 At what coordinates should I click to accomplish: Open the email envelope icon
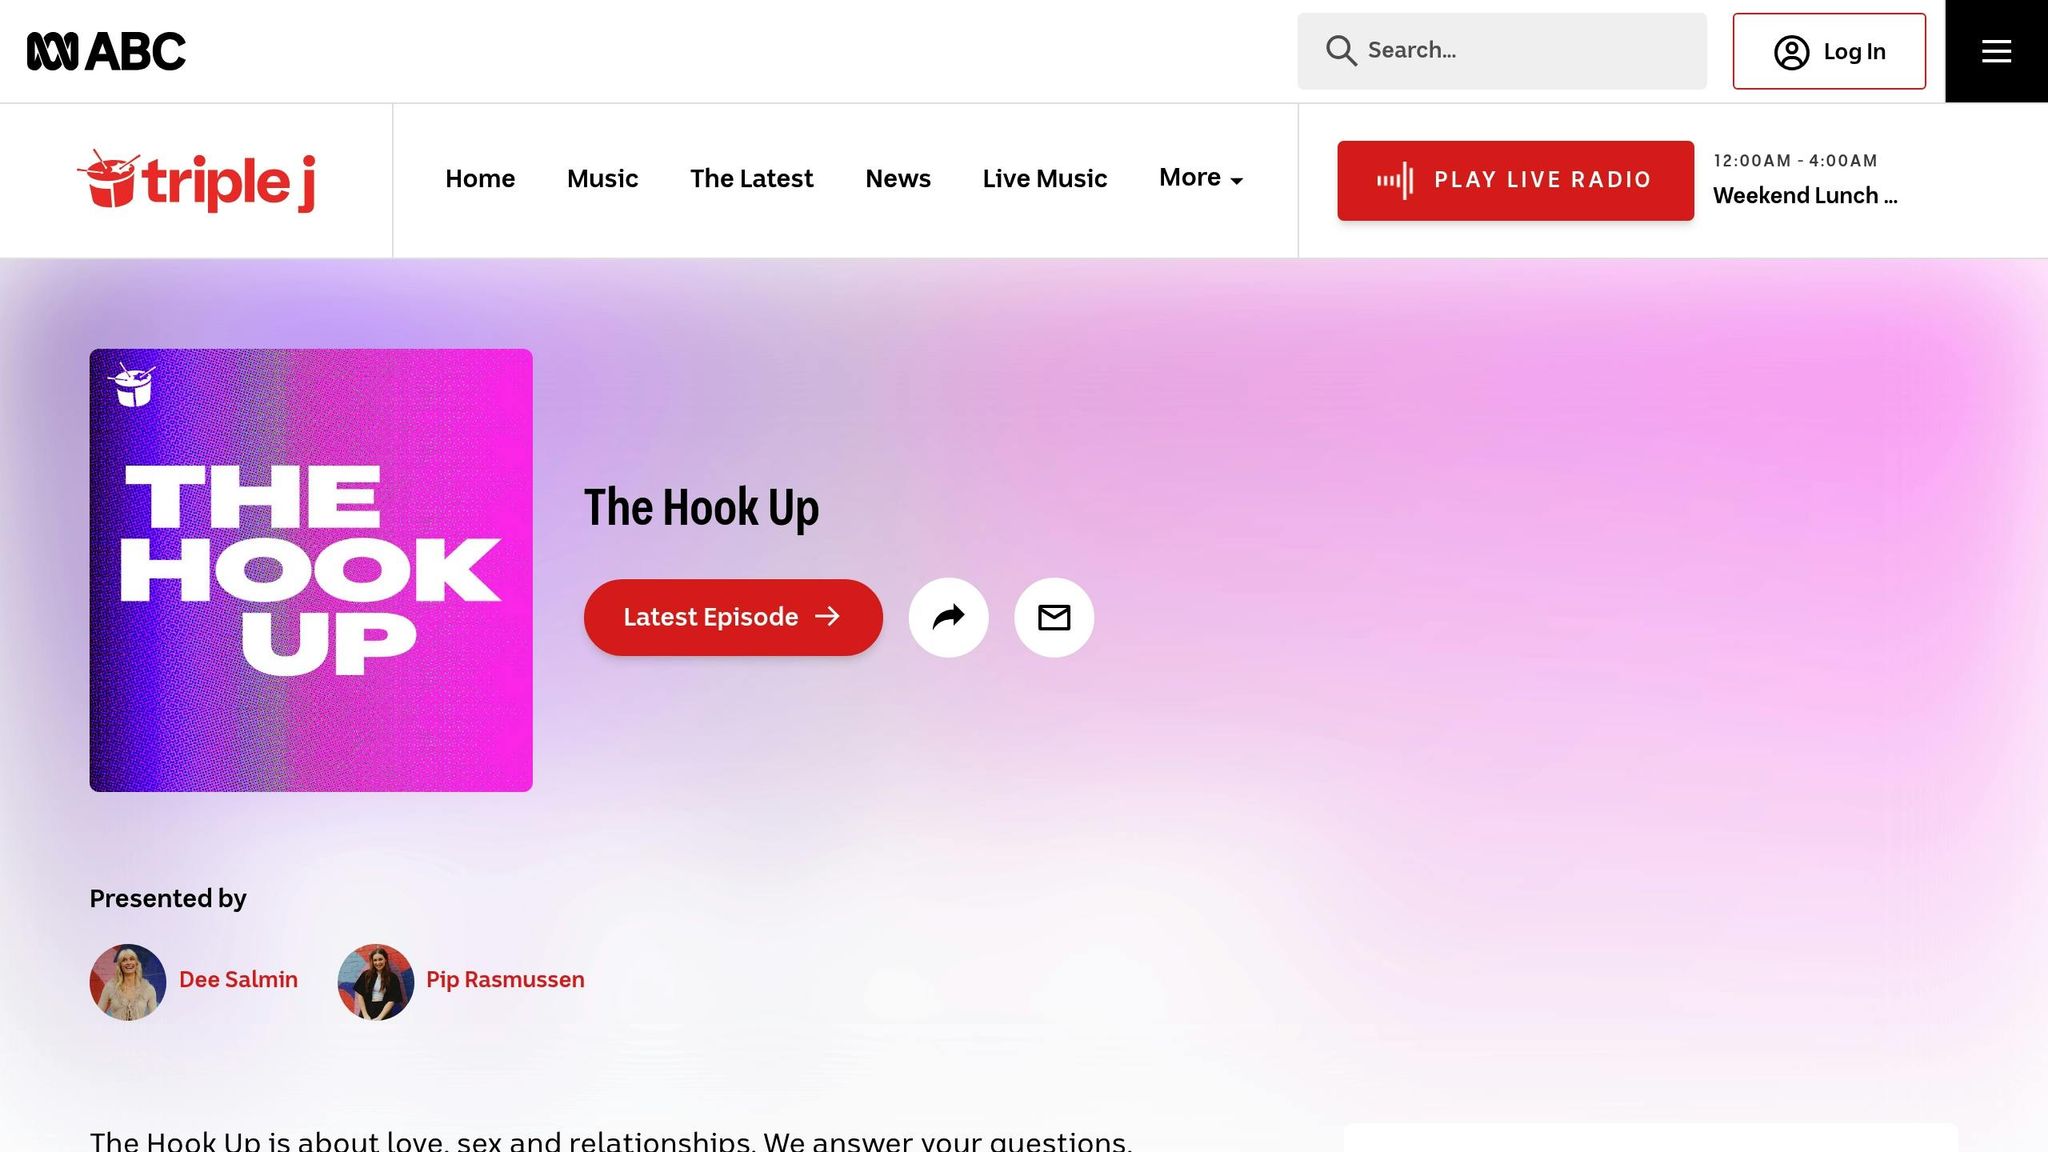pyautogui.click(x=1053, y=617)
